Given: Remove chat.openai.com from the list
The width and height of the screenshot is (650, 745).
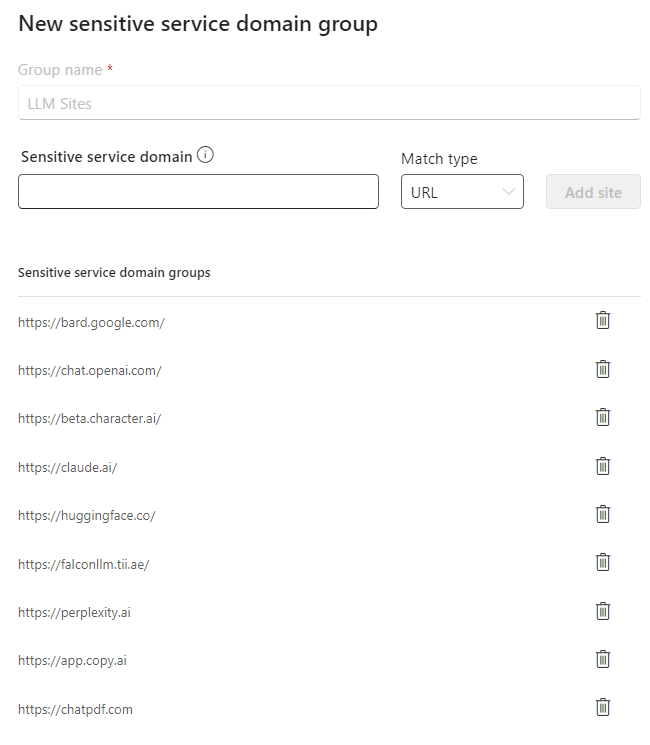Looking at the screenshot, I should coord(602,369).
